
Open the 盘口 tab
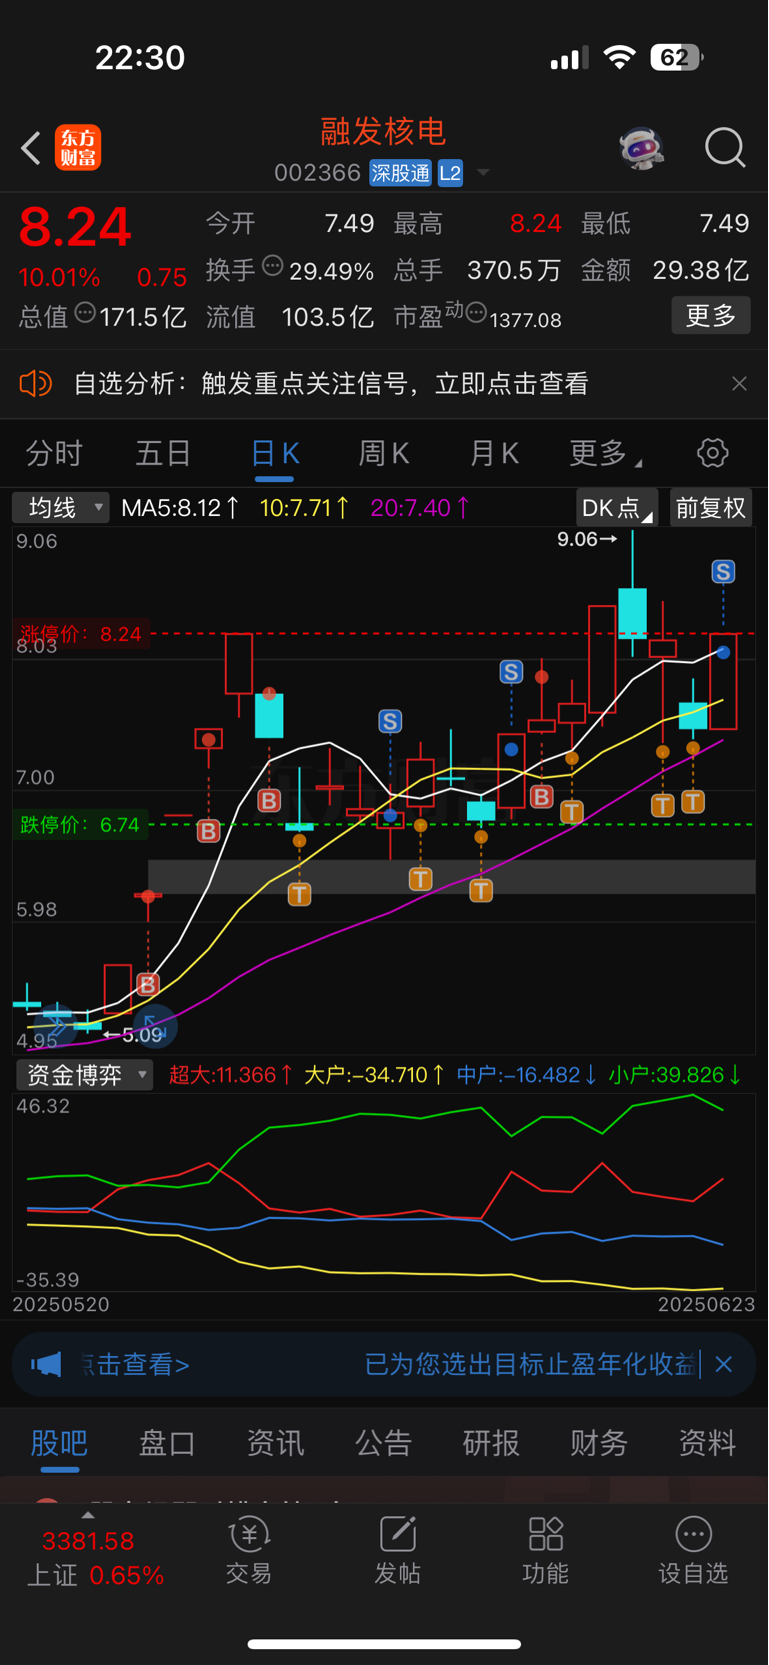(x=167, y=1443)
